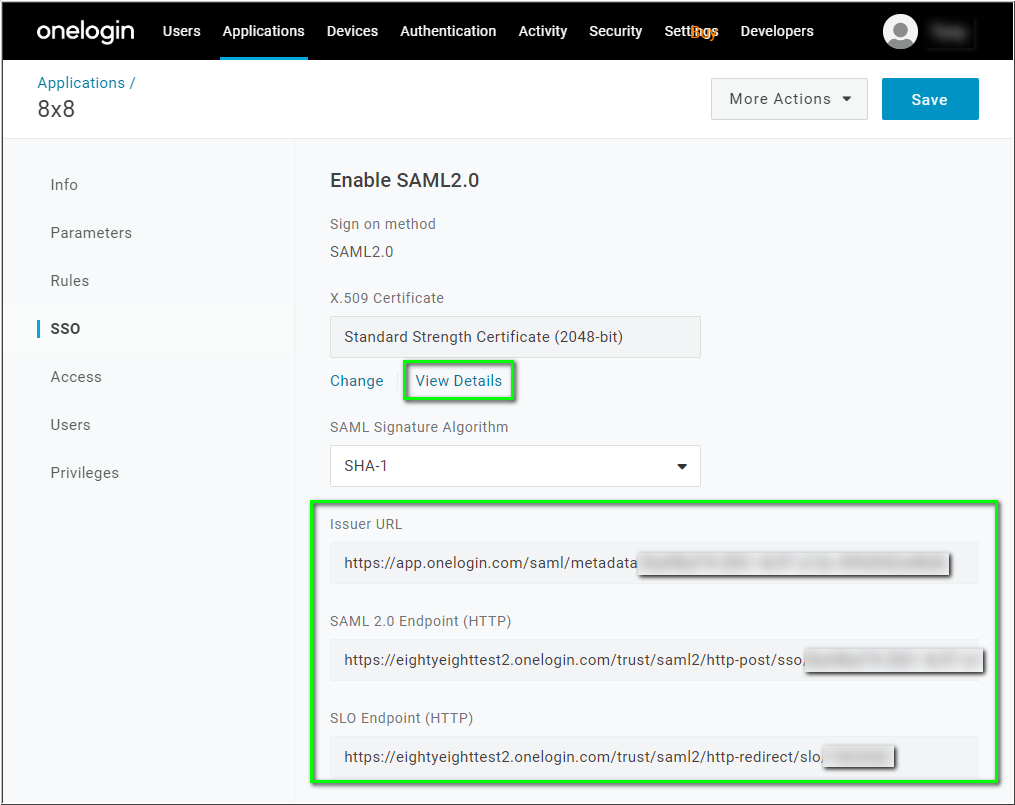Viewport: 1015px width, 805px height.
Task: Open the Authentication menu
Action: (448, 31)
